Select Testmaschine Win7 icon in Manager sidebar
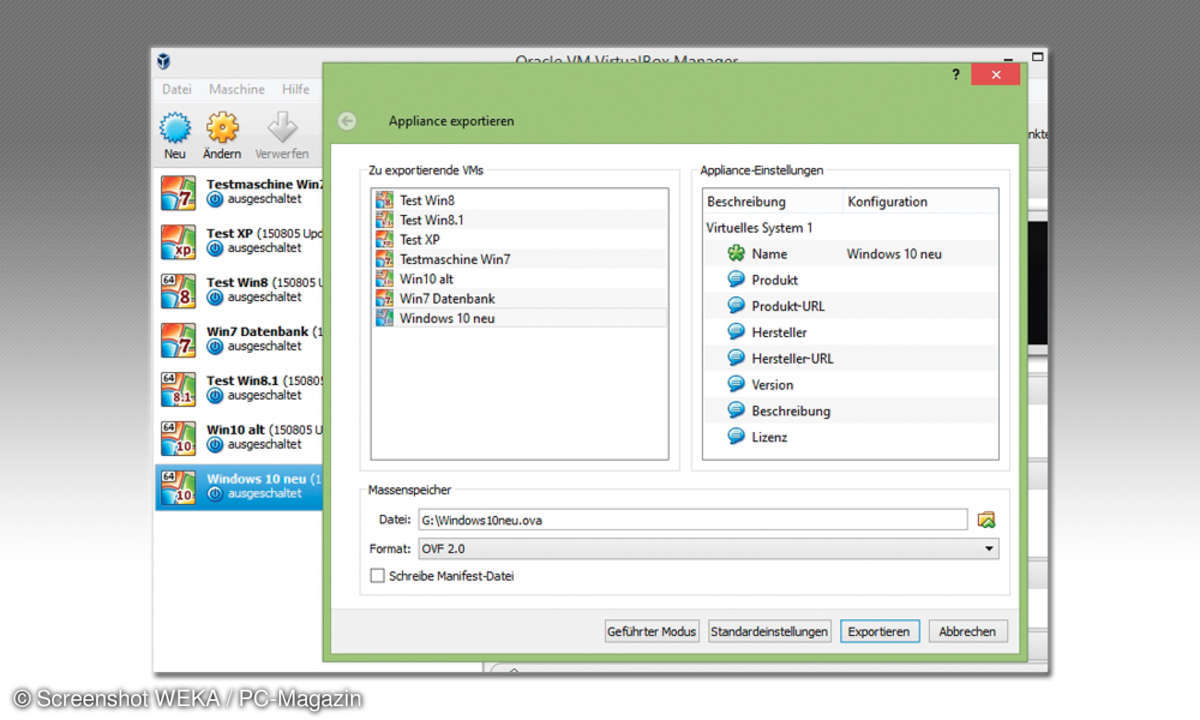 tap(178, 192)
